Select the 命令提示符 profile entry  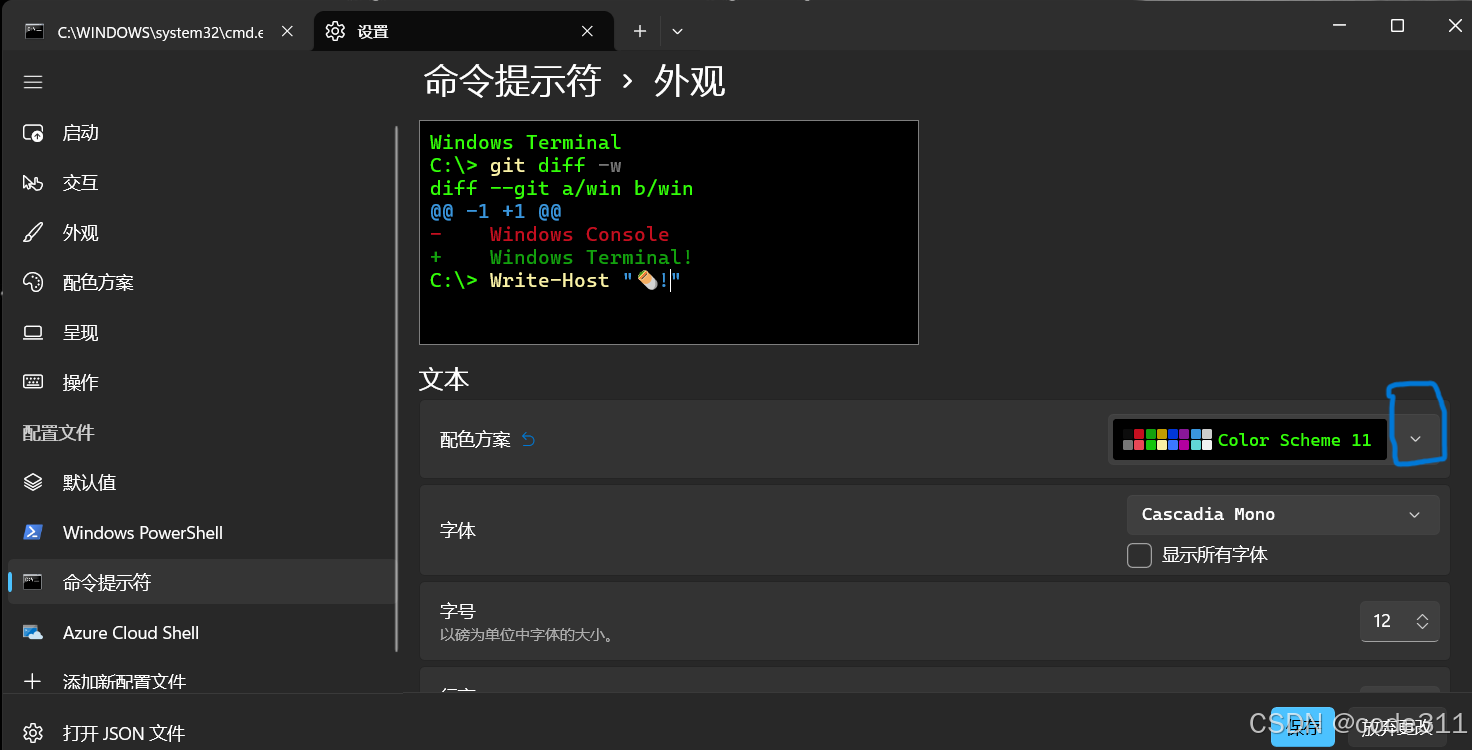(x=200, y=583)
